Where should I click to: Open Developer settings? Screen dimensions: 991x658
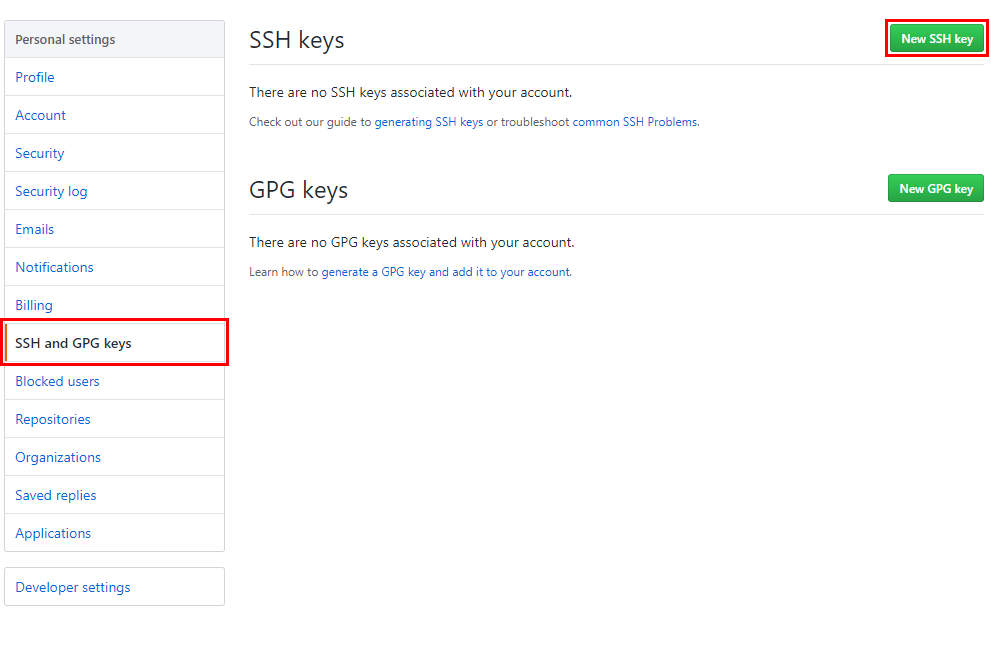72,587
